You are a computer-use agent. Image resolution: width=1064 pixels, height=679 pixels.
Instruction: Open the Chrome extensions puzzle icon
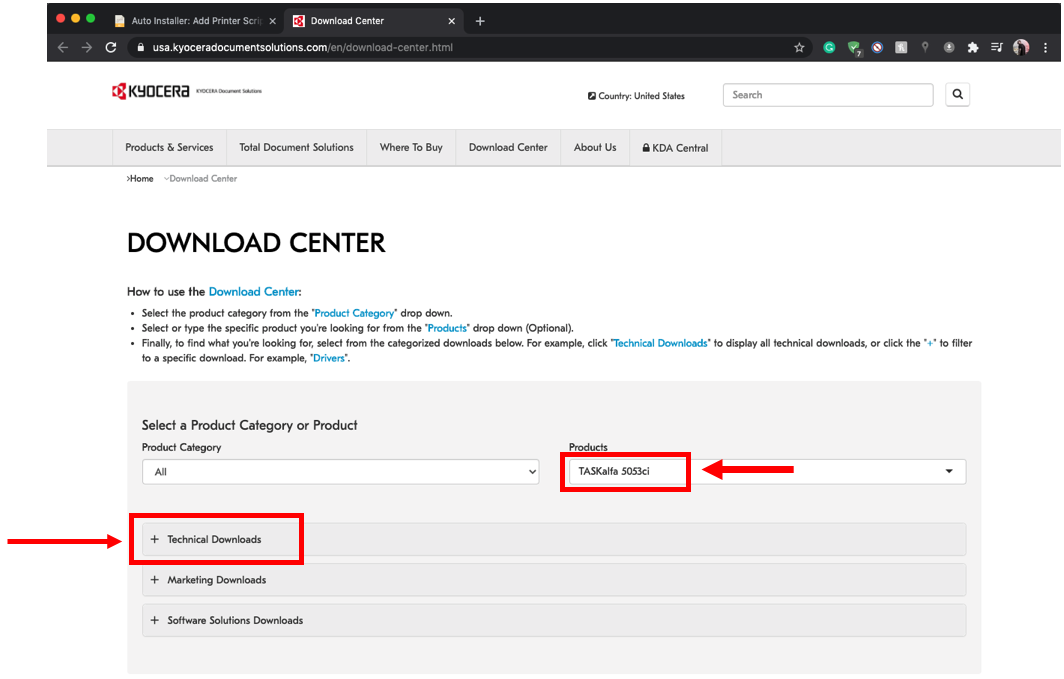coord(972,47)
